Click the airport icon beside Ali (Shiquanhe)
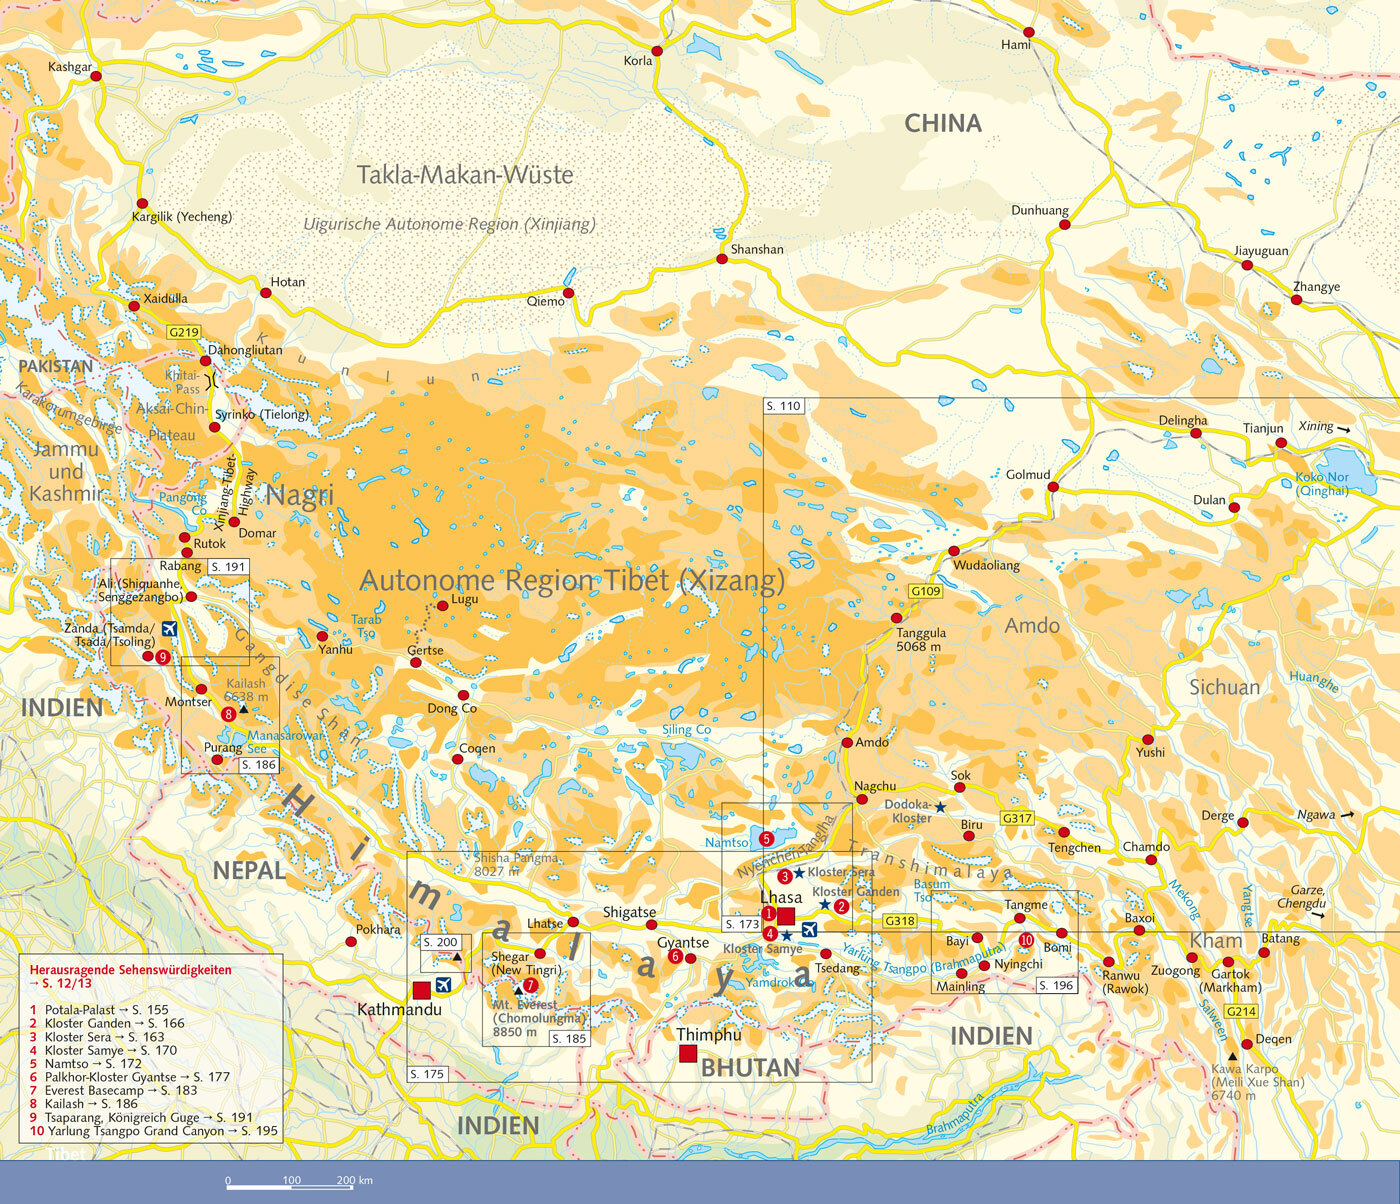1400x1204 pixels. (168, 629)
